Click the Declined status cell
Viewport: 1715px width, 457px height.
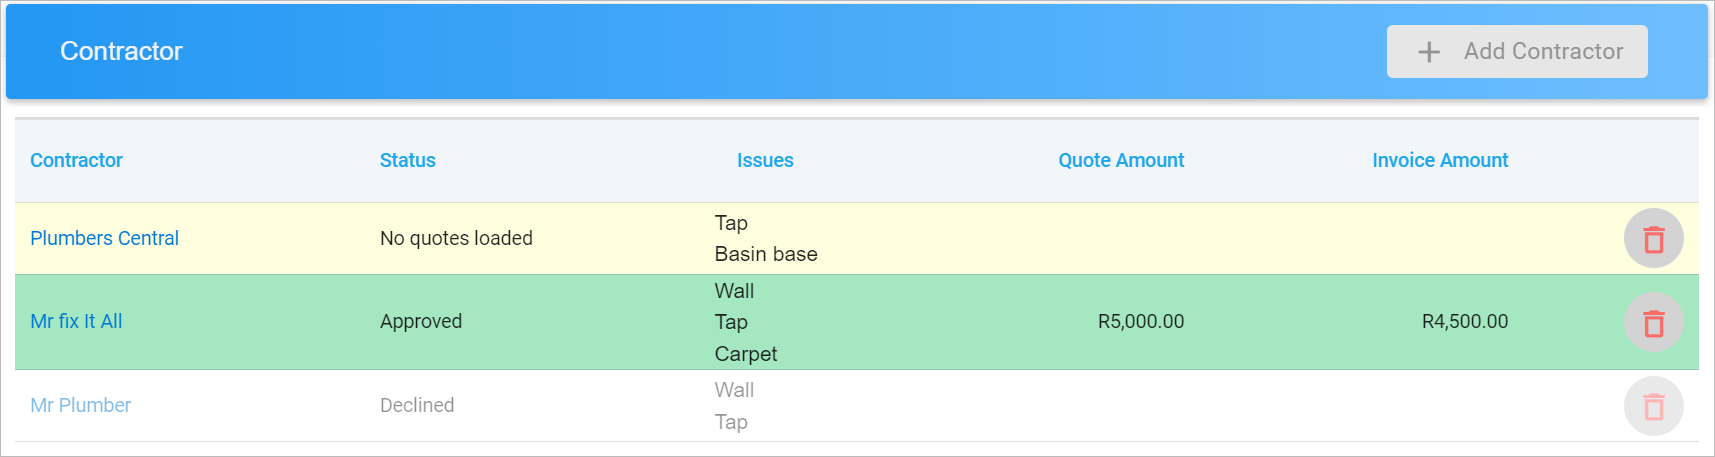(417, 405)
